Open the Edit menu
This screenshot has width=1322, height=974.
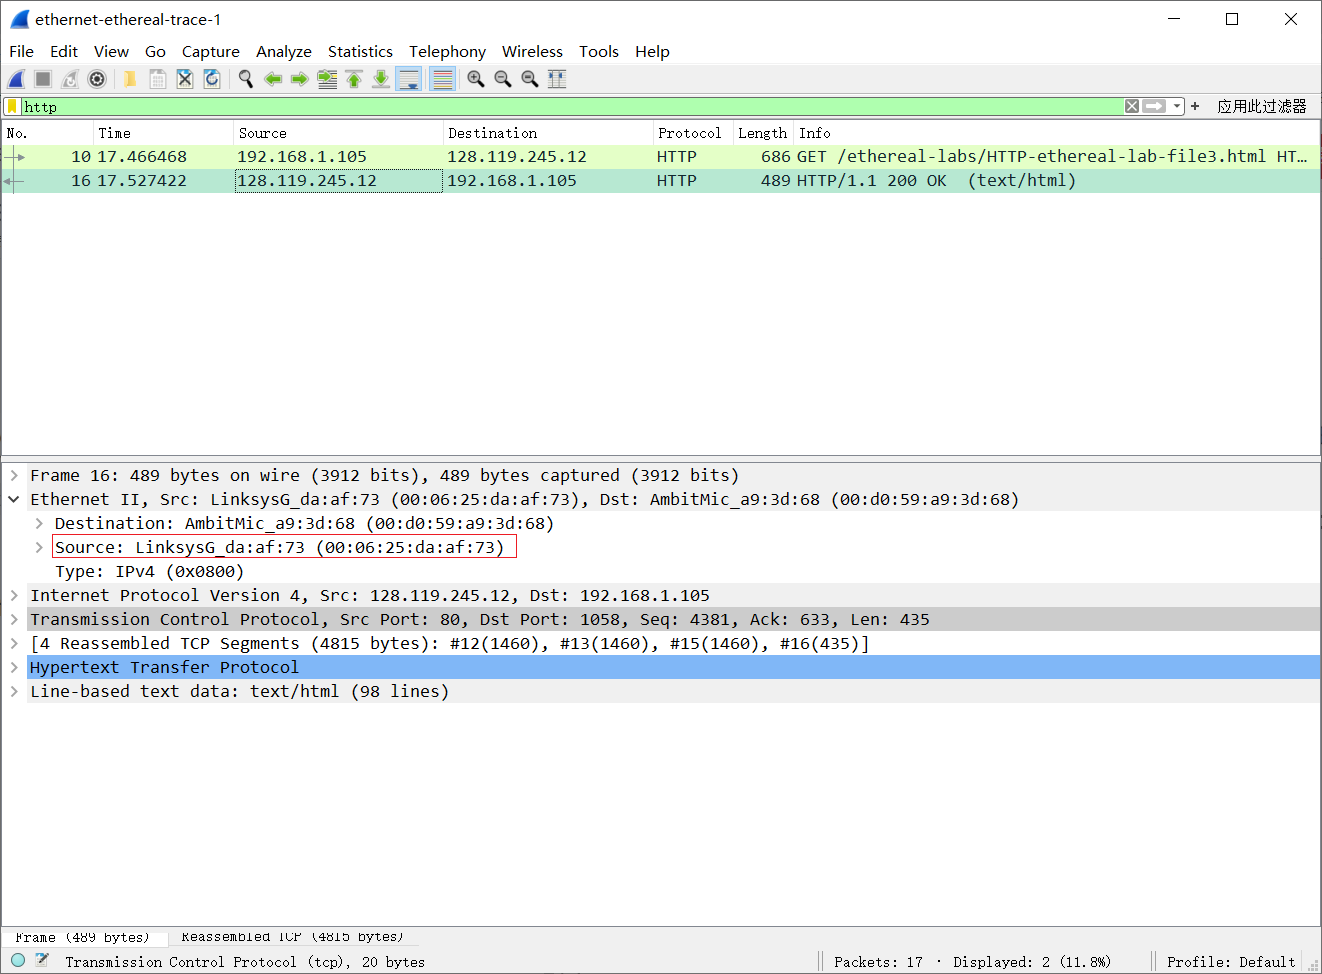tap(64, 51)
